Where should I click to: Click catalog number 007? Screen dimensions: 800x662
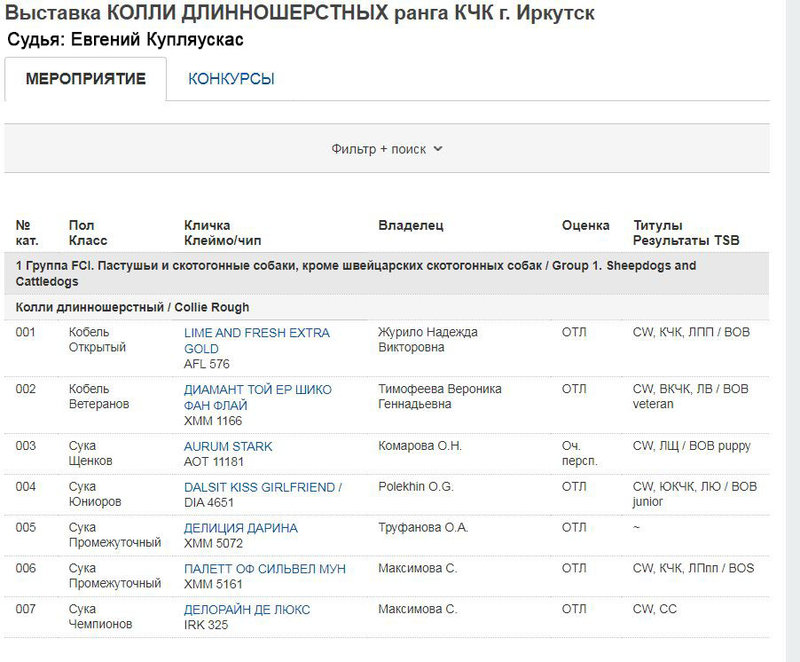click(x=26, y=609)
